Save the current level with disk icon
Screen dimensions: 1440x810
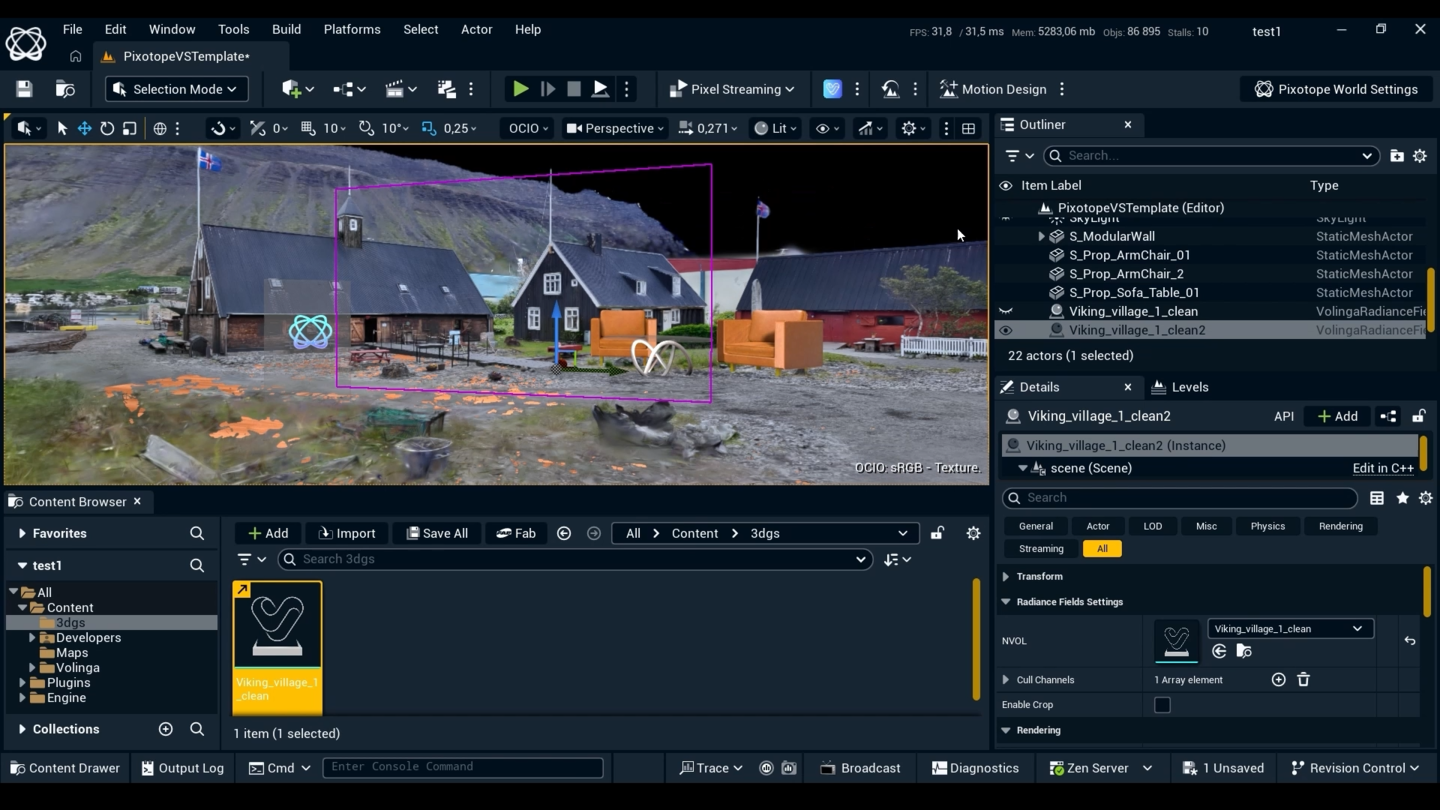(24, 89)
